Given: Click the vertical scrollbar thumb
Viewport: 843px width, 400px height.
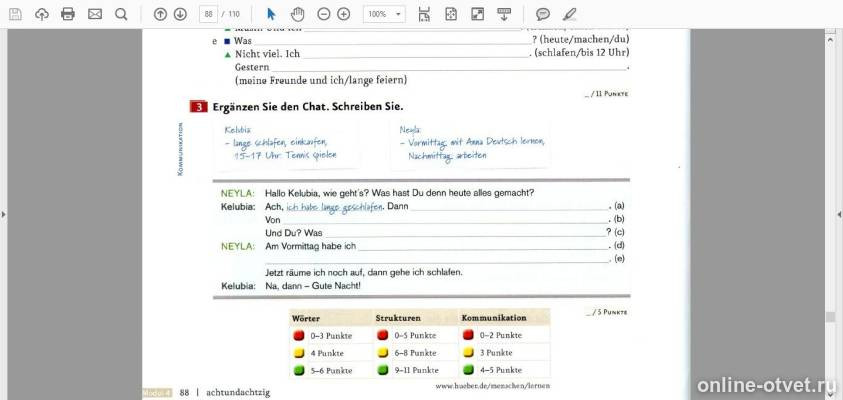Looking at the screenshot, I should pyautogui.click(x=830, y=317).
